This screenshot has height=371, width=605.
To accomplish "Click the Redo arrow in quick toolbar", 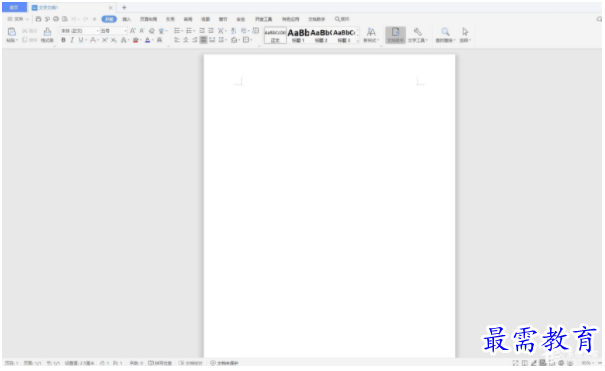I will coord(85,19).
